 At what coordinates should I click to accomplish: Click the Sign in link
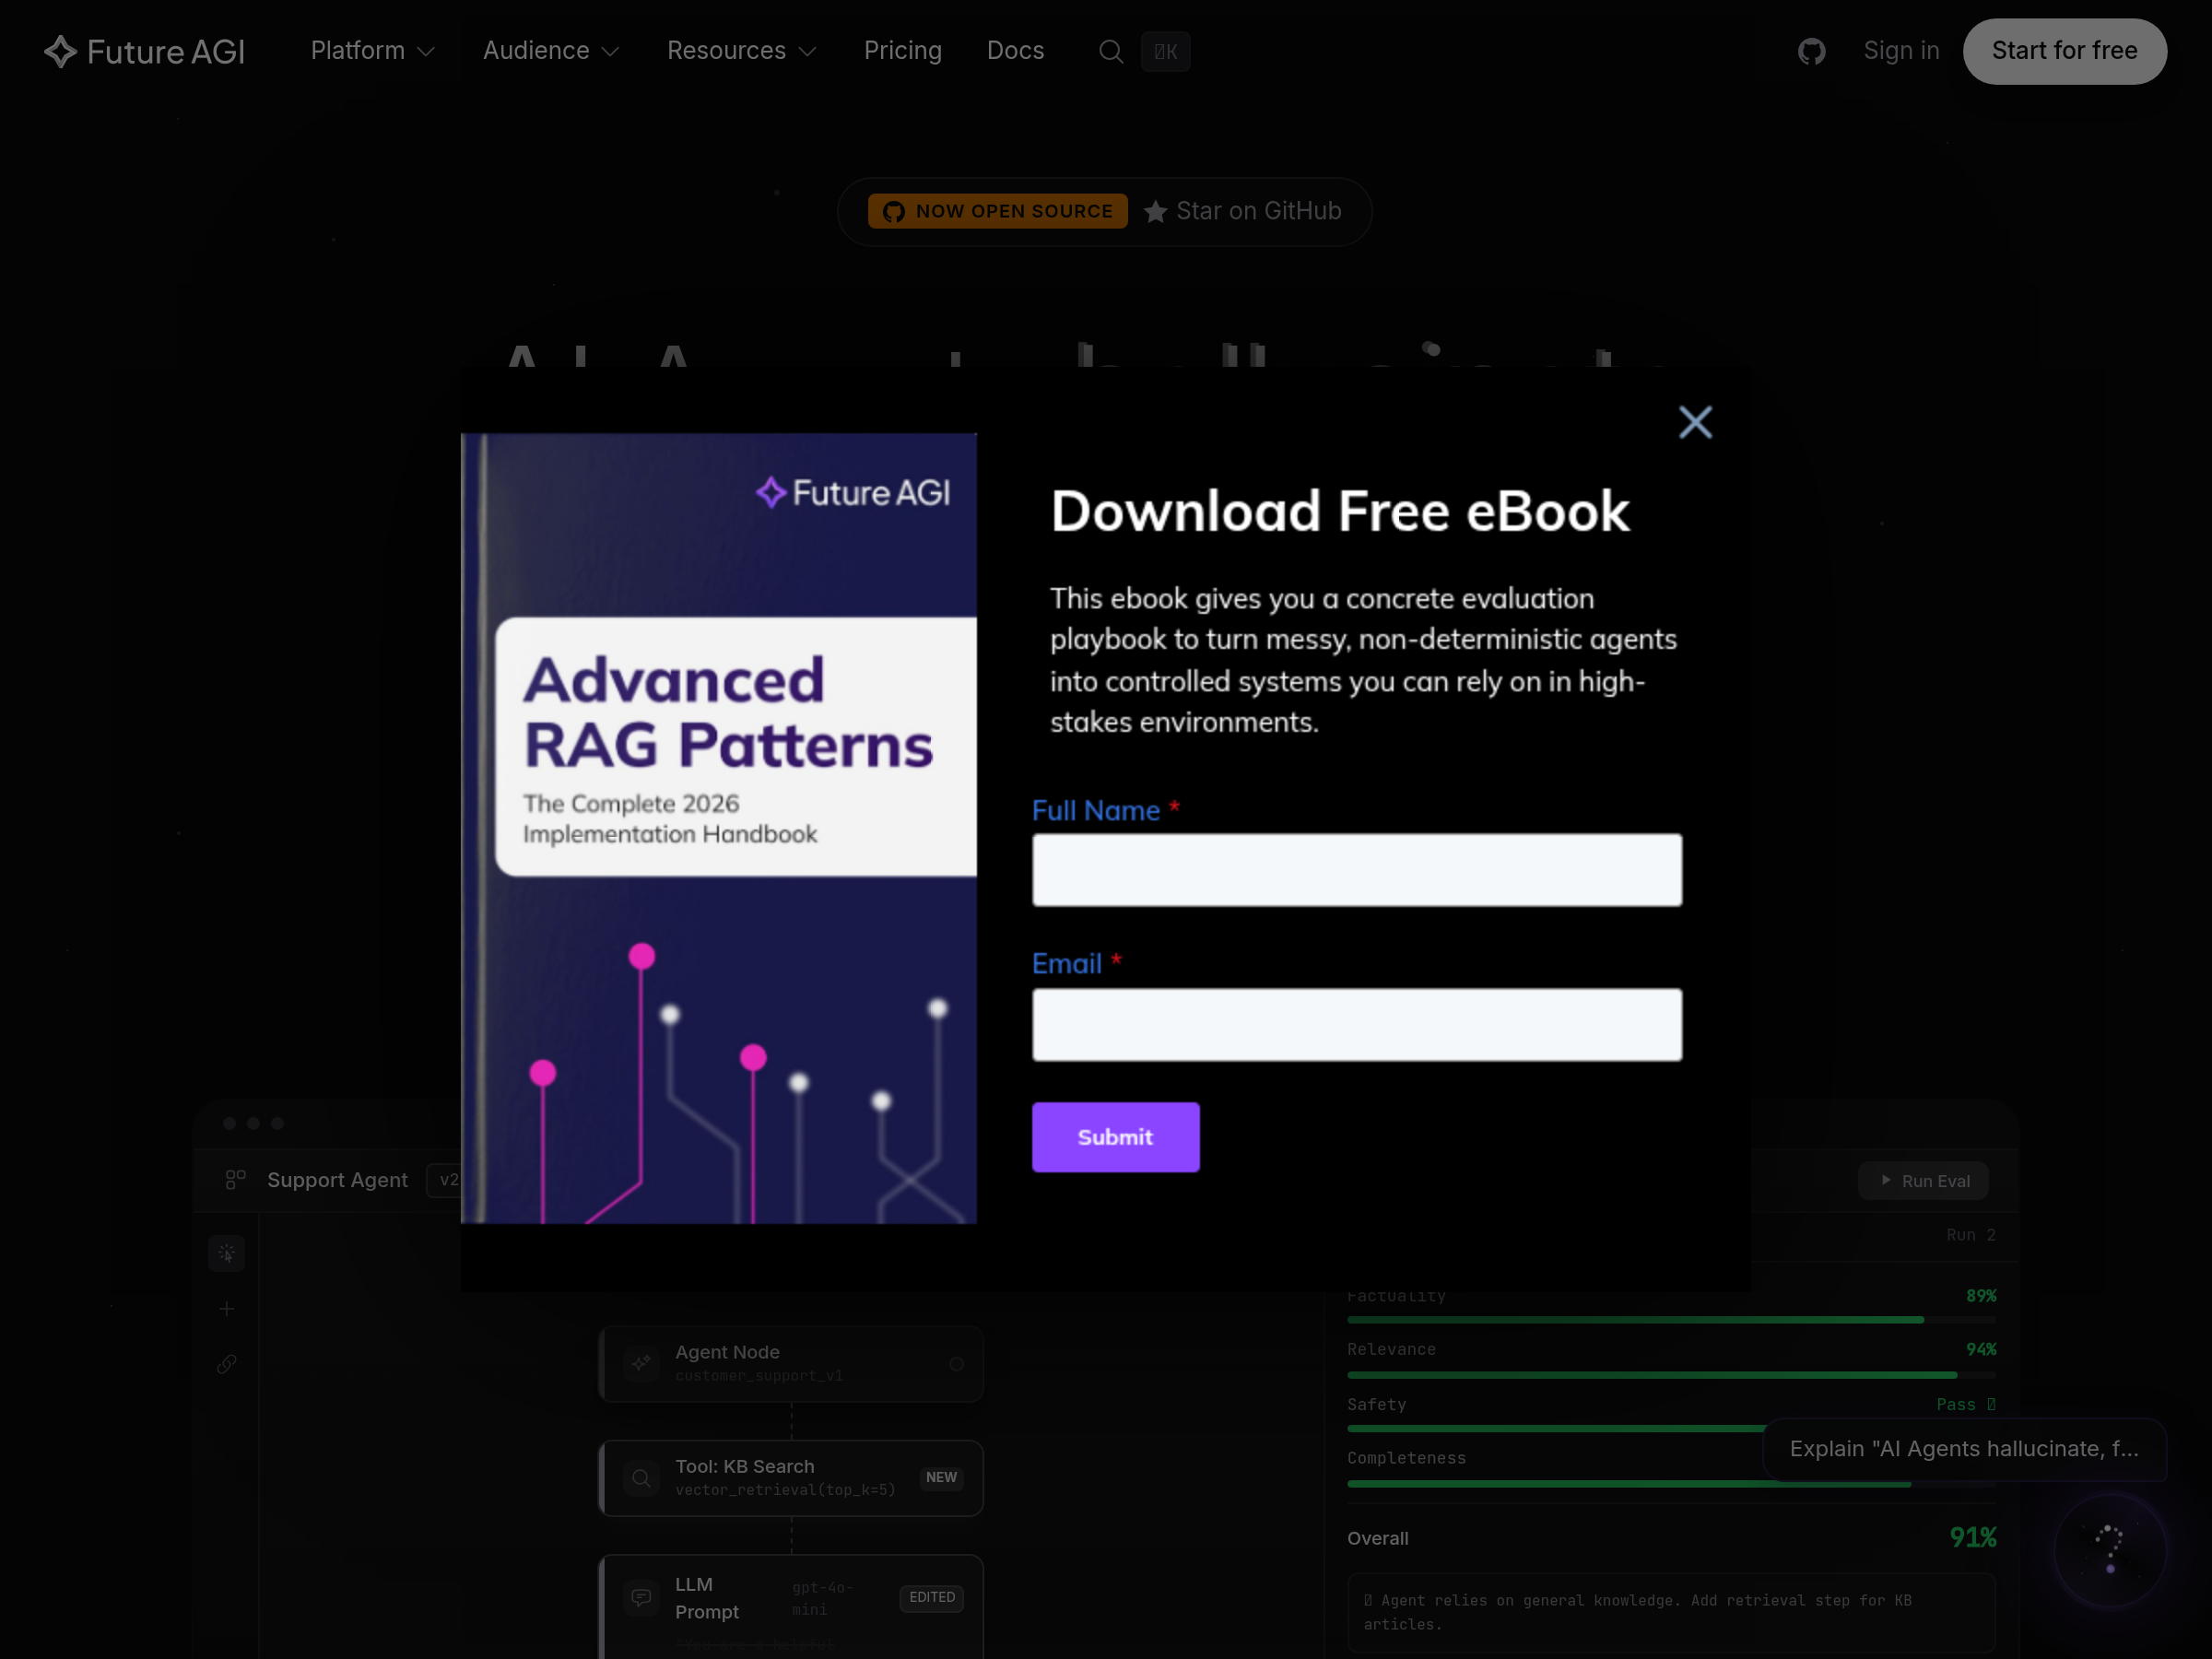1901,51
